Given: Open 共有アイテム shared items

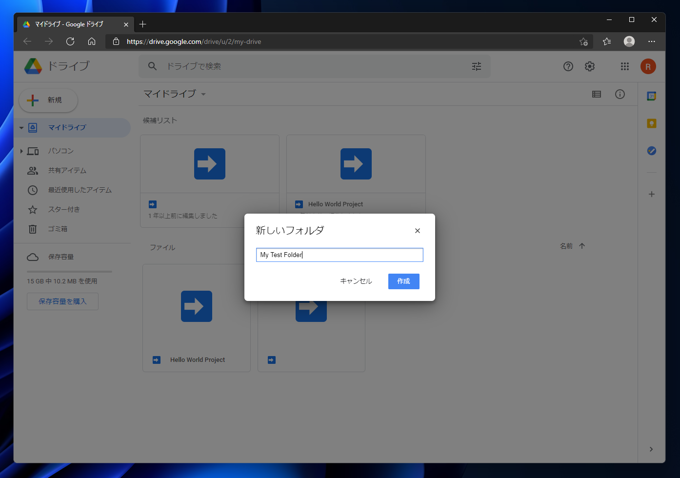Looking at the screenshot, I should (67, 170).
